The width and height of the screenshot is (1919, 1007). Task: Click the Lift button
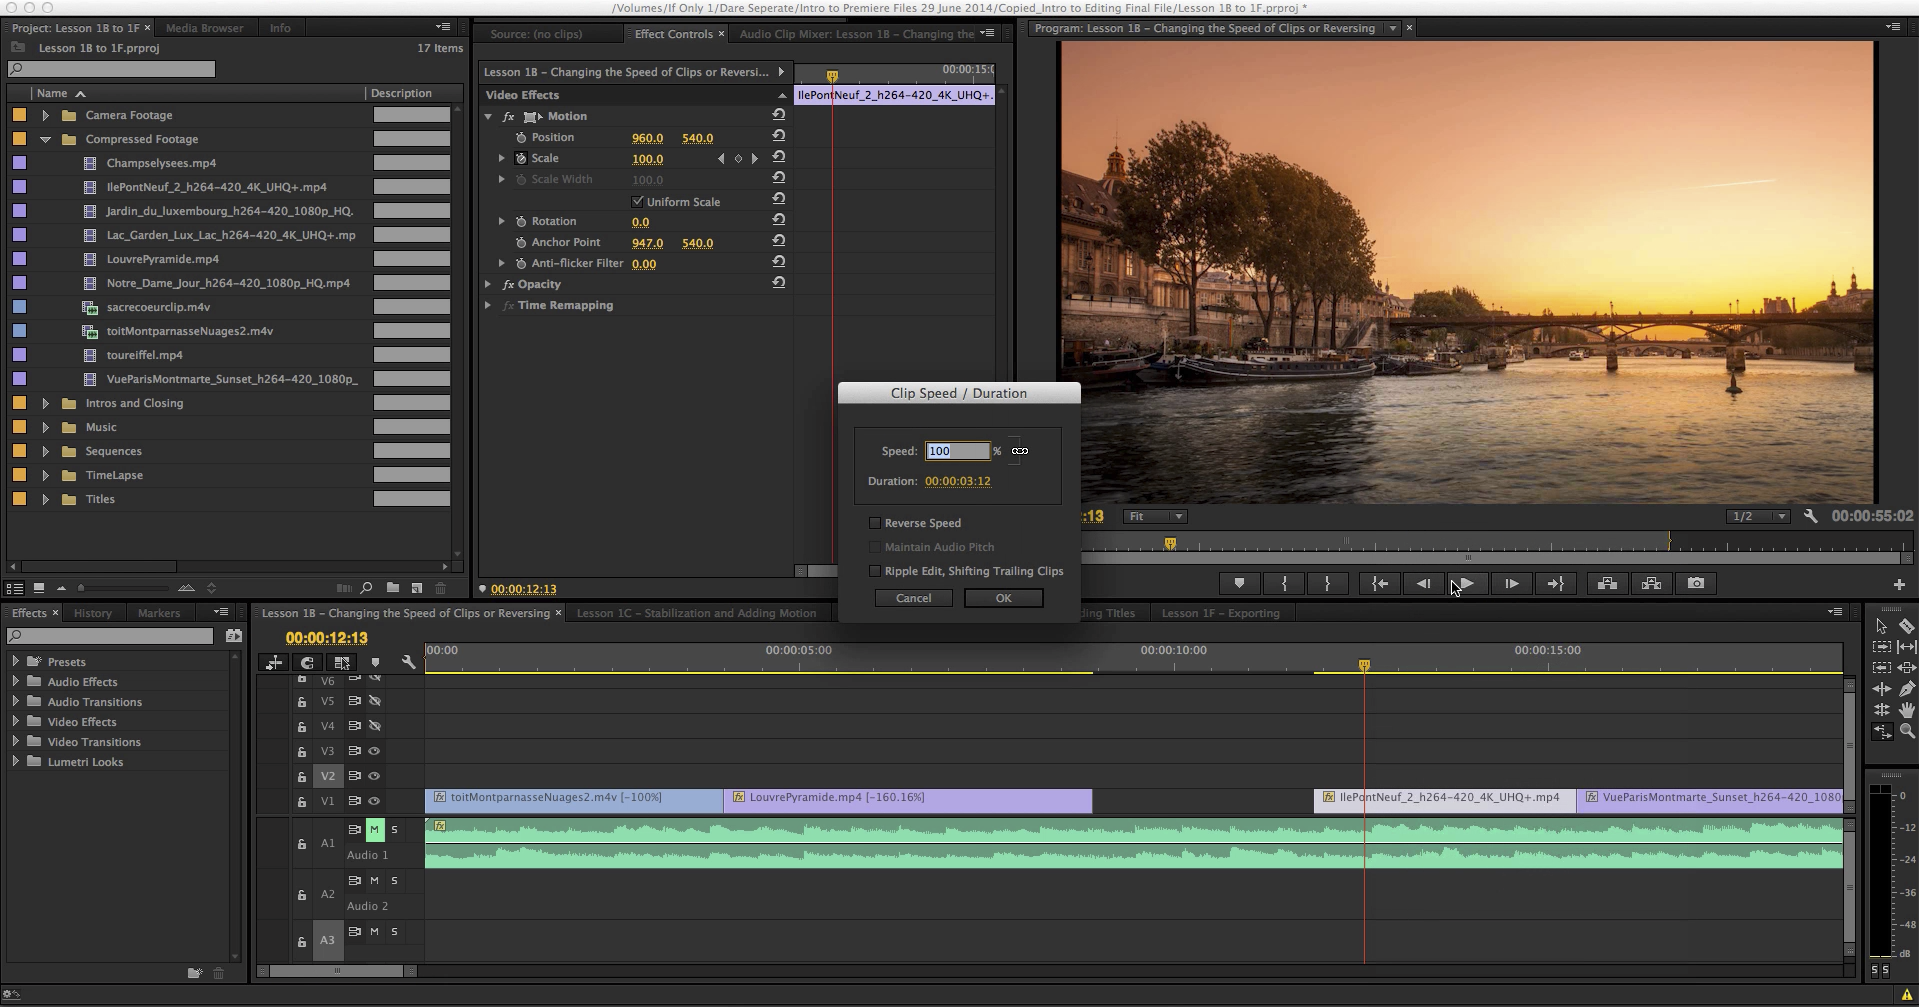(x=1607, y=584)
